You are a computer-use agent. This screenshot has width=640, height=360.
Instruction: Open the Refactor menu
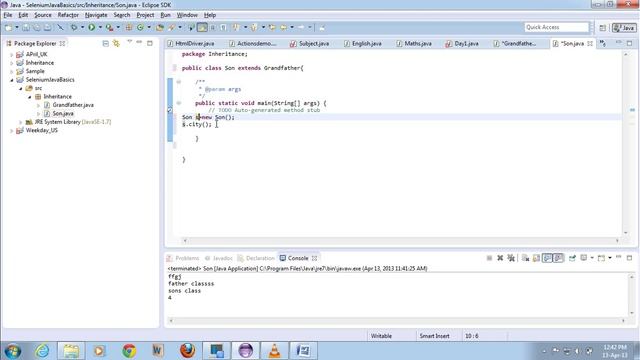click(x=68, y=15)
